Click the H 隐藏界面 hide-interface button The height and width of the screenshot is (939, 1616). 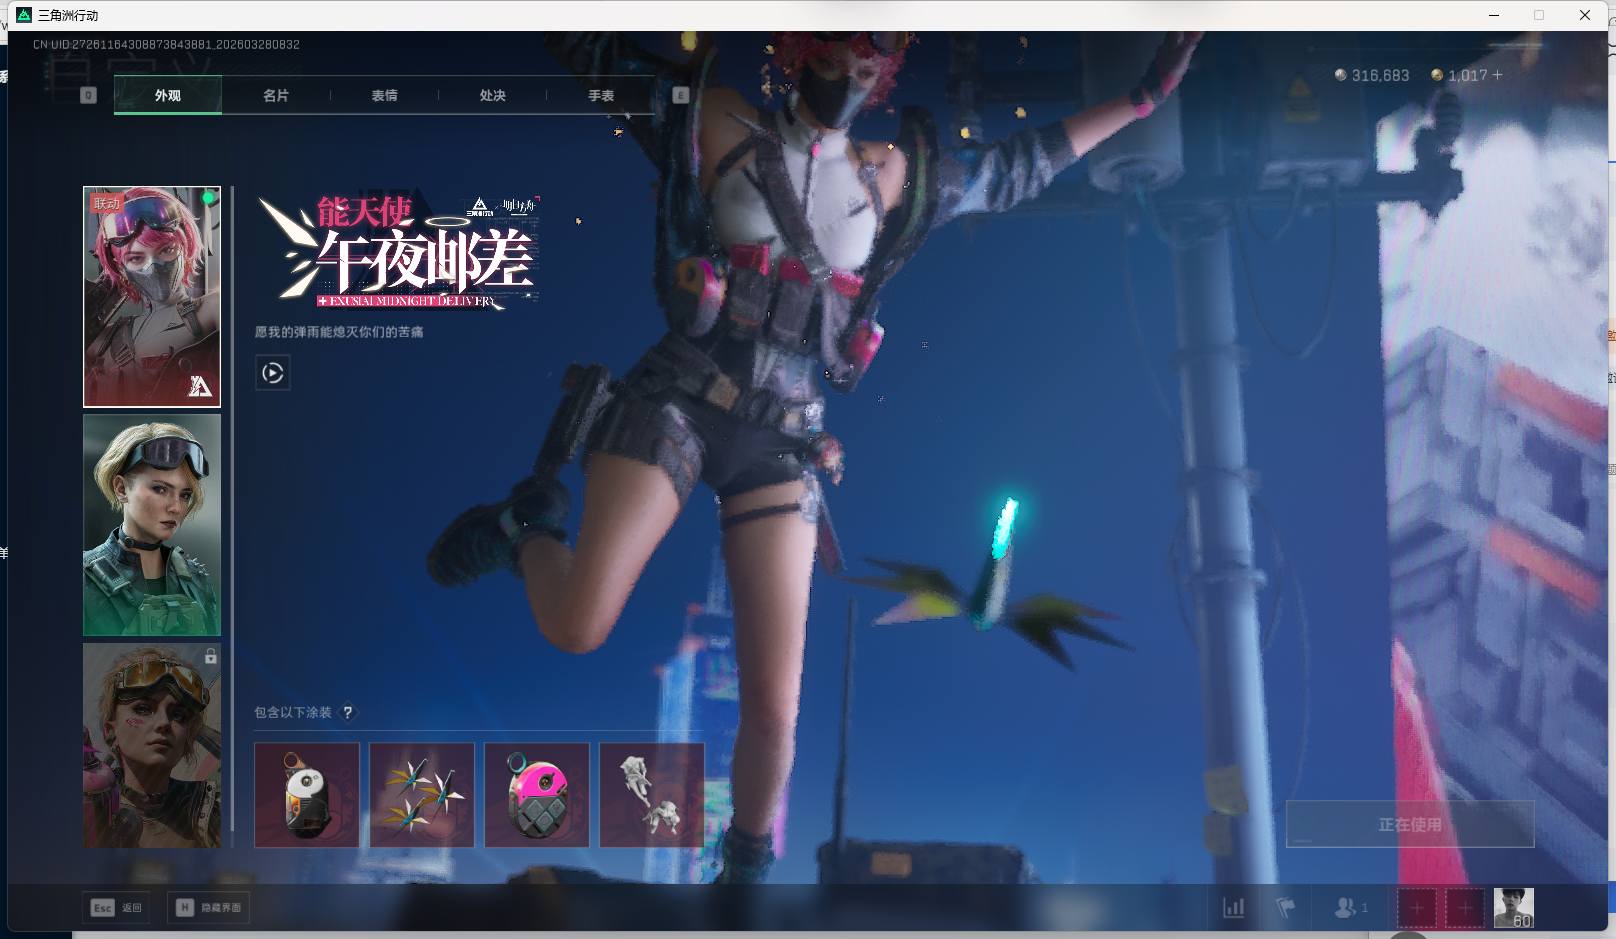[209, 908]
